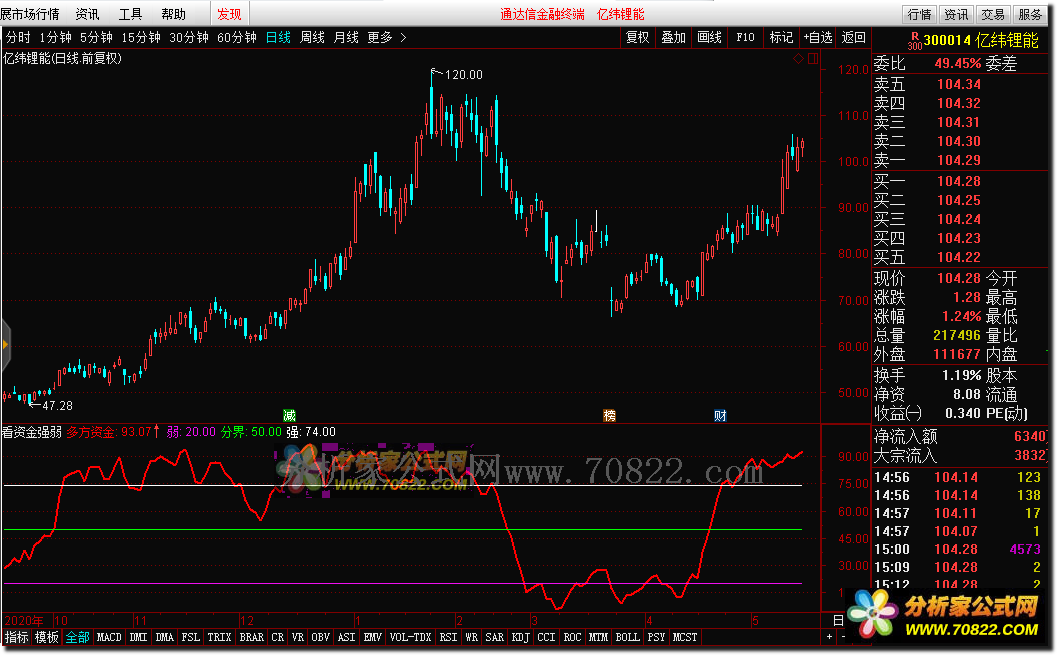
Task: Click the diamond icon at the chart corner
Action: pyautogui.click(x=798, y=59)
